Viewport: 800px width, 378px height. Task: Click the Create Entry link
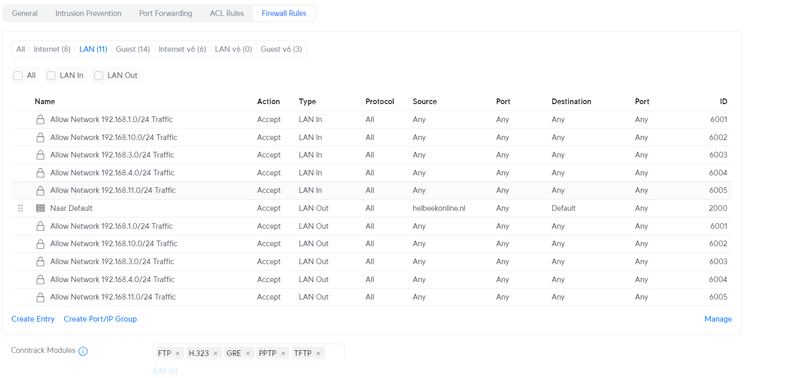tap(33, 319)
